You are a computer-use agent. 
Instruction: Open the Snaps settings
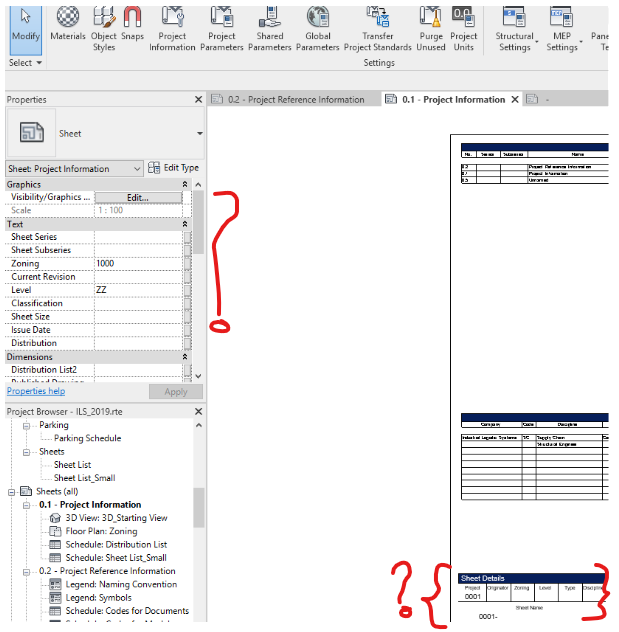click(x=132, y=24)
